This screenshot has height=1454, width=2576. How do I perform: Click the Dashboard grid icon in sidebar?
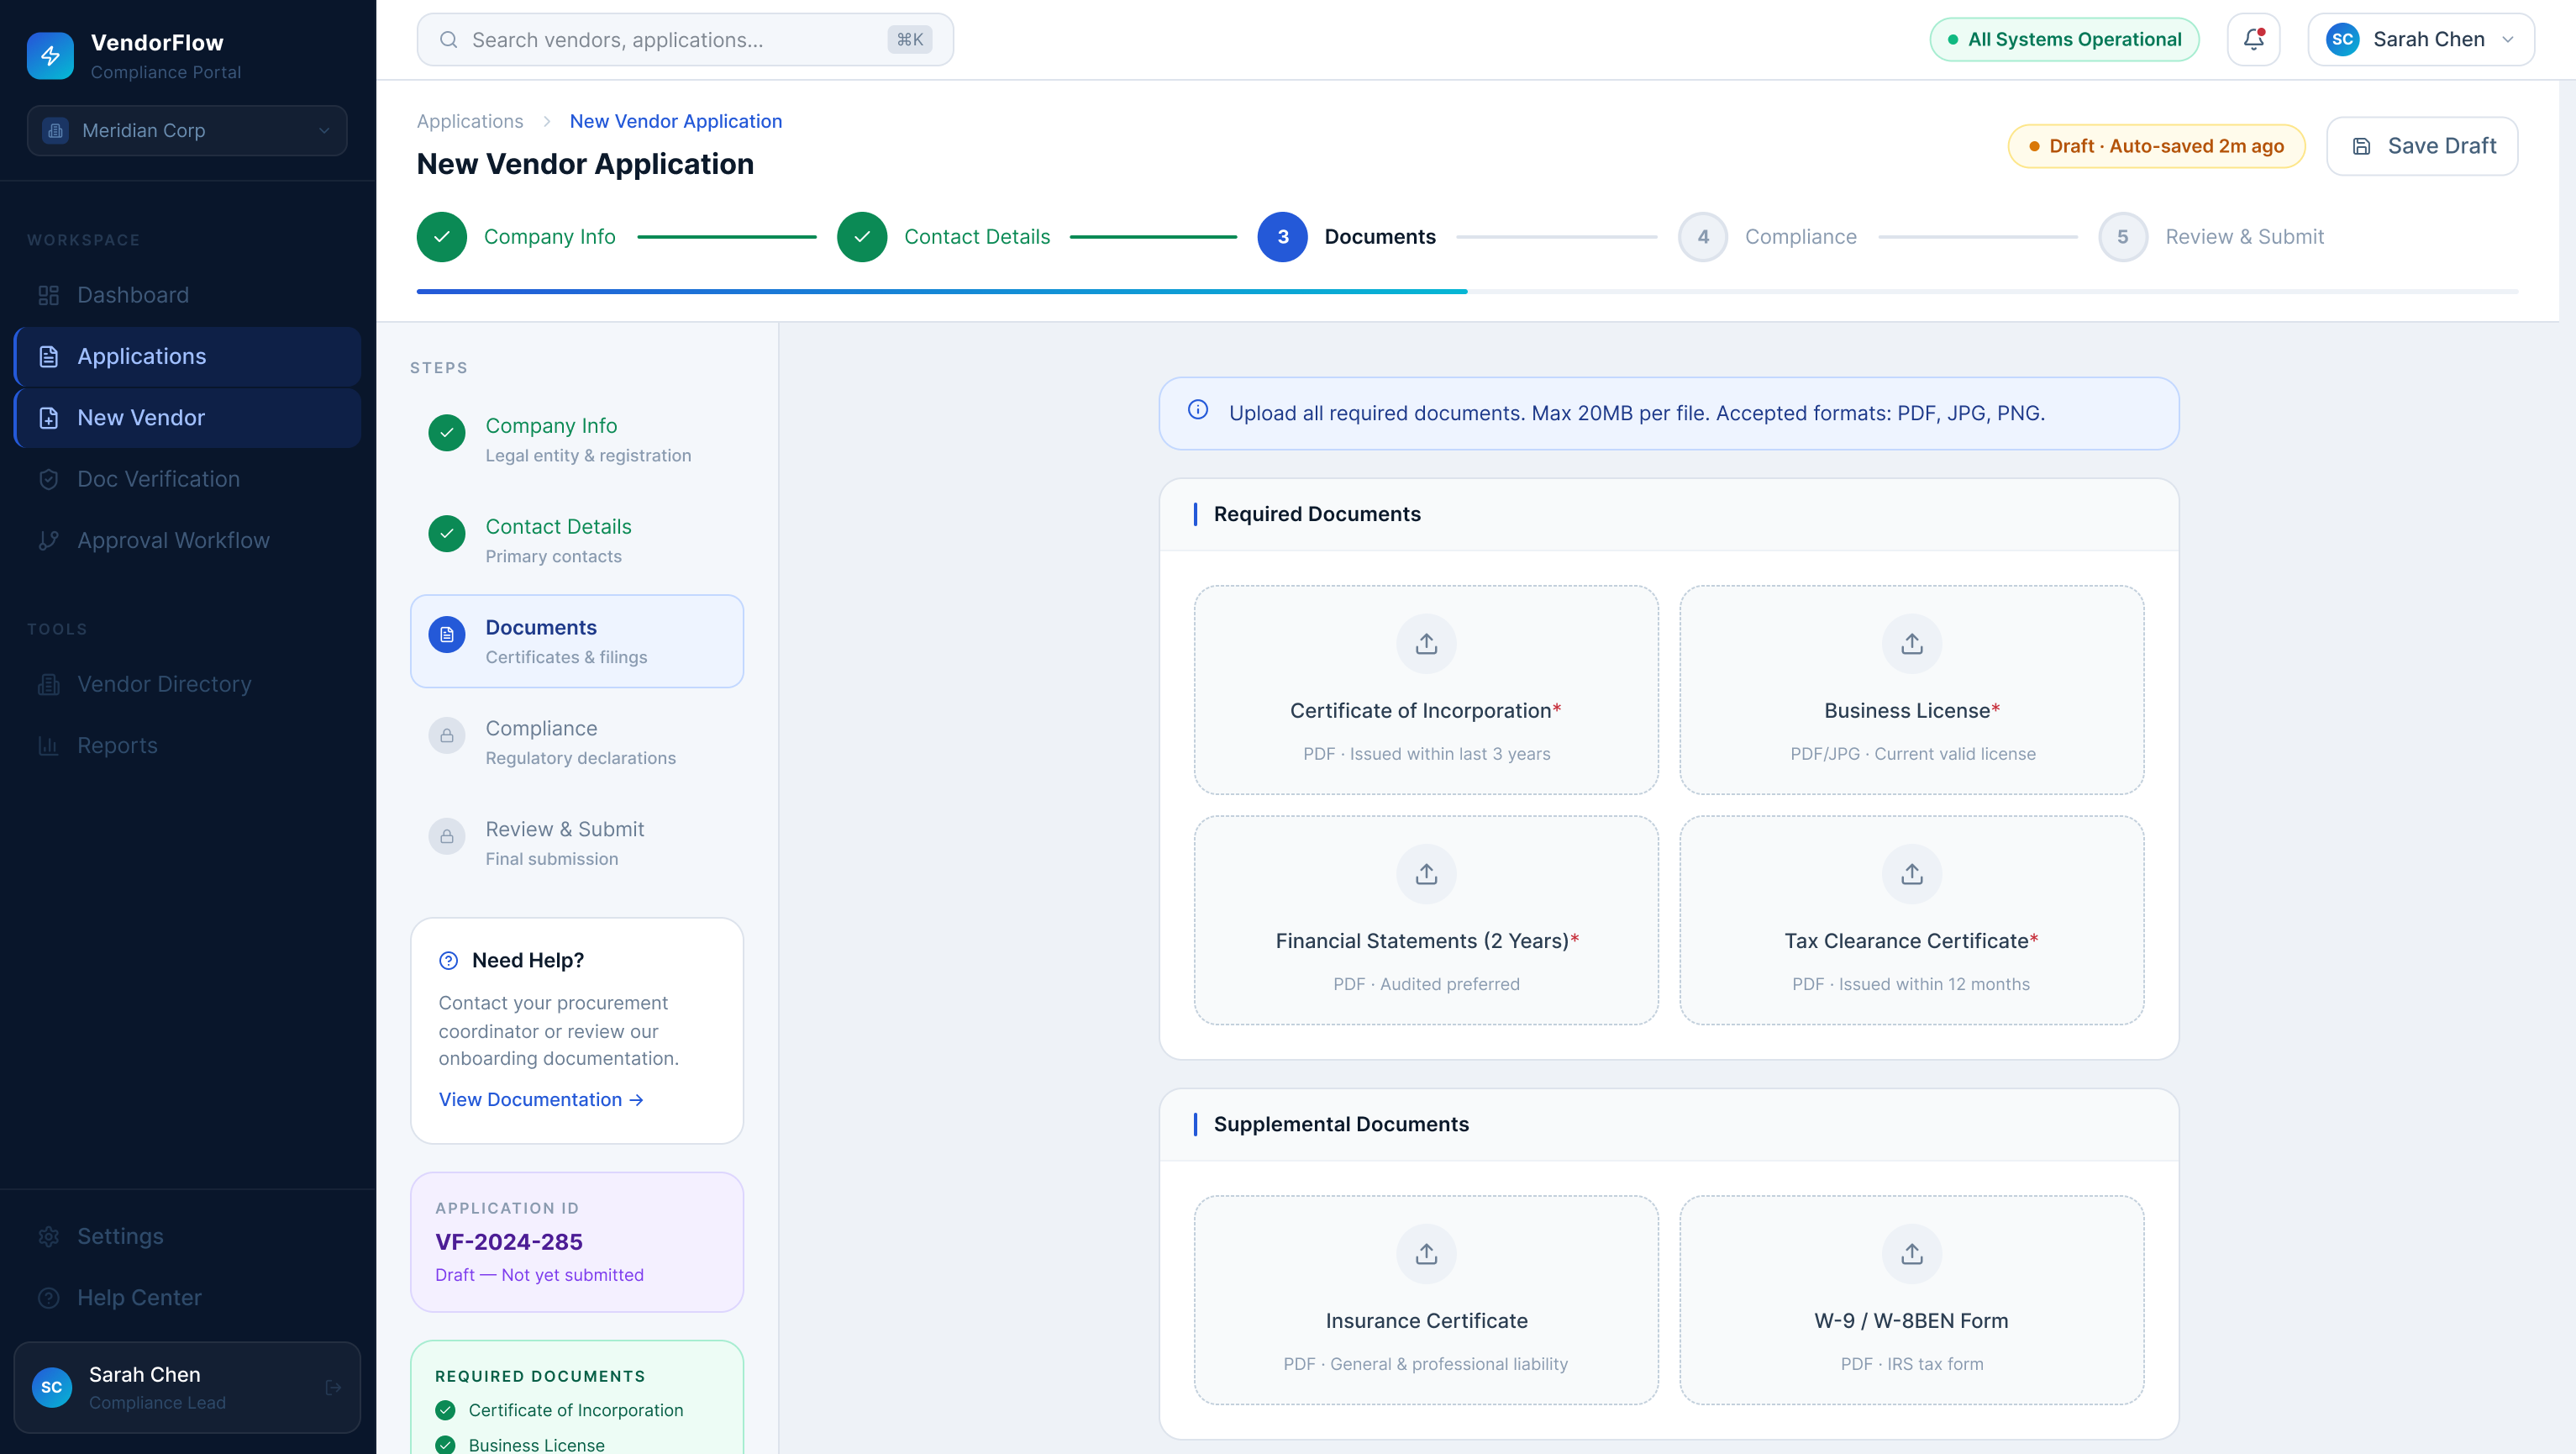pos(48,295)
